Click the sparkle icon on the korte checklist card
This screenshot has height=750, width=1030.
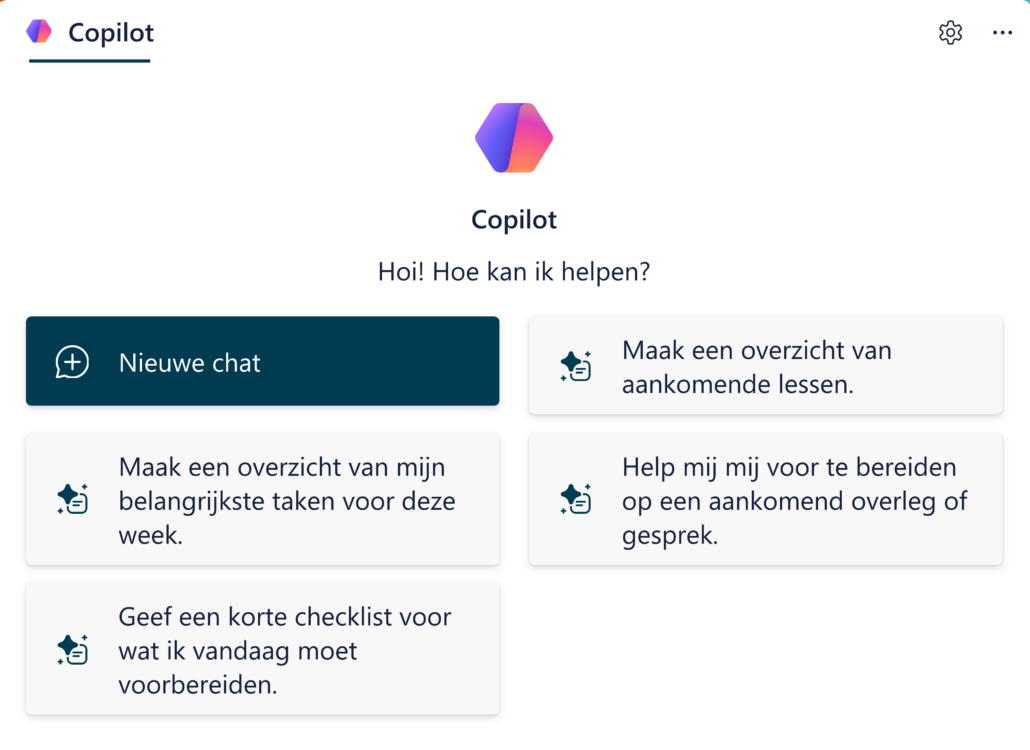[72, 650]
